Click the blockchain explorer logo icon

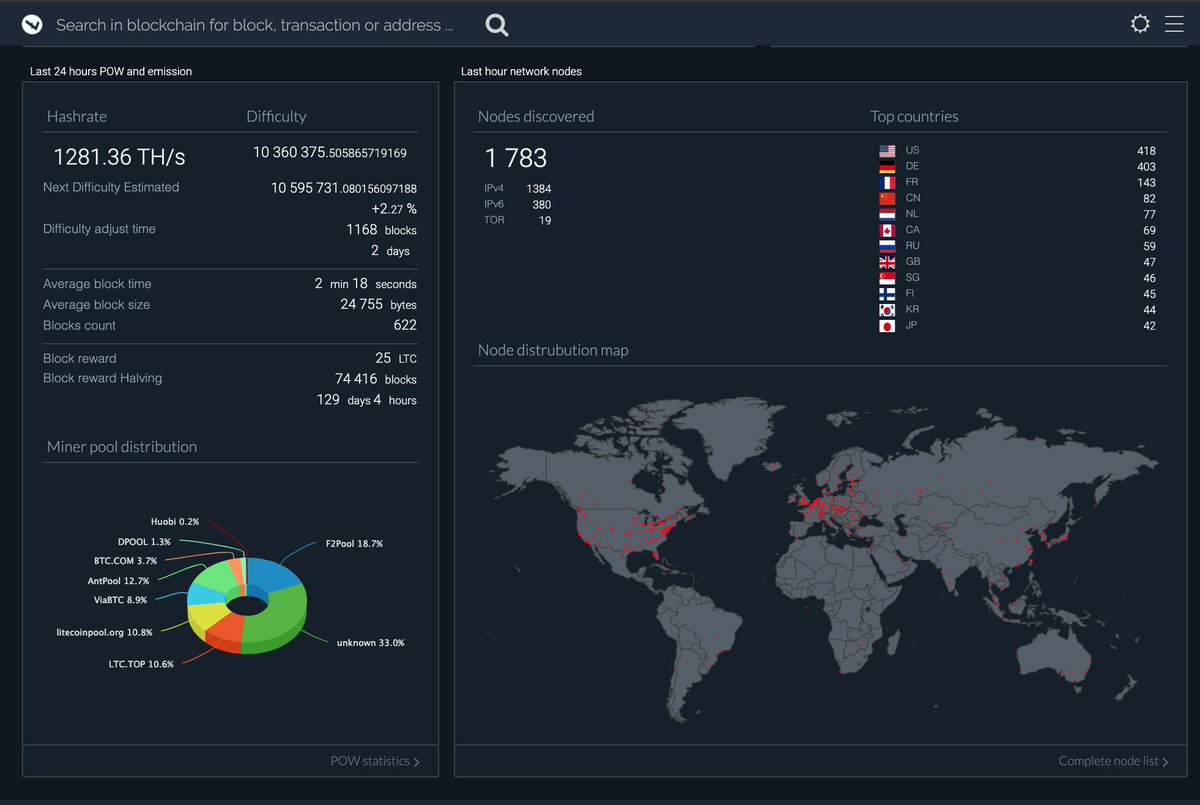tap(32, 24)
